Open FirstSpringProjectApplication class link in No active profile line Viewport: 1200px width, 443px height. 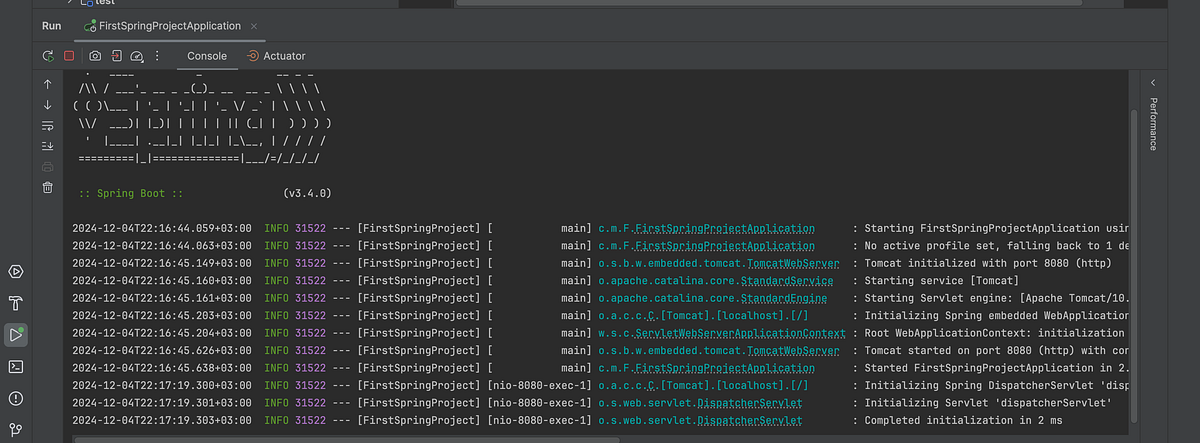pyautogui.click(x=724, y=246)
